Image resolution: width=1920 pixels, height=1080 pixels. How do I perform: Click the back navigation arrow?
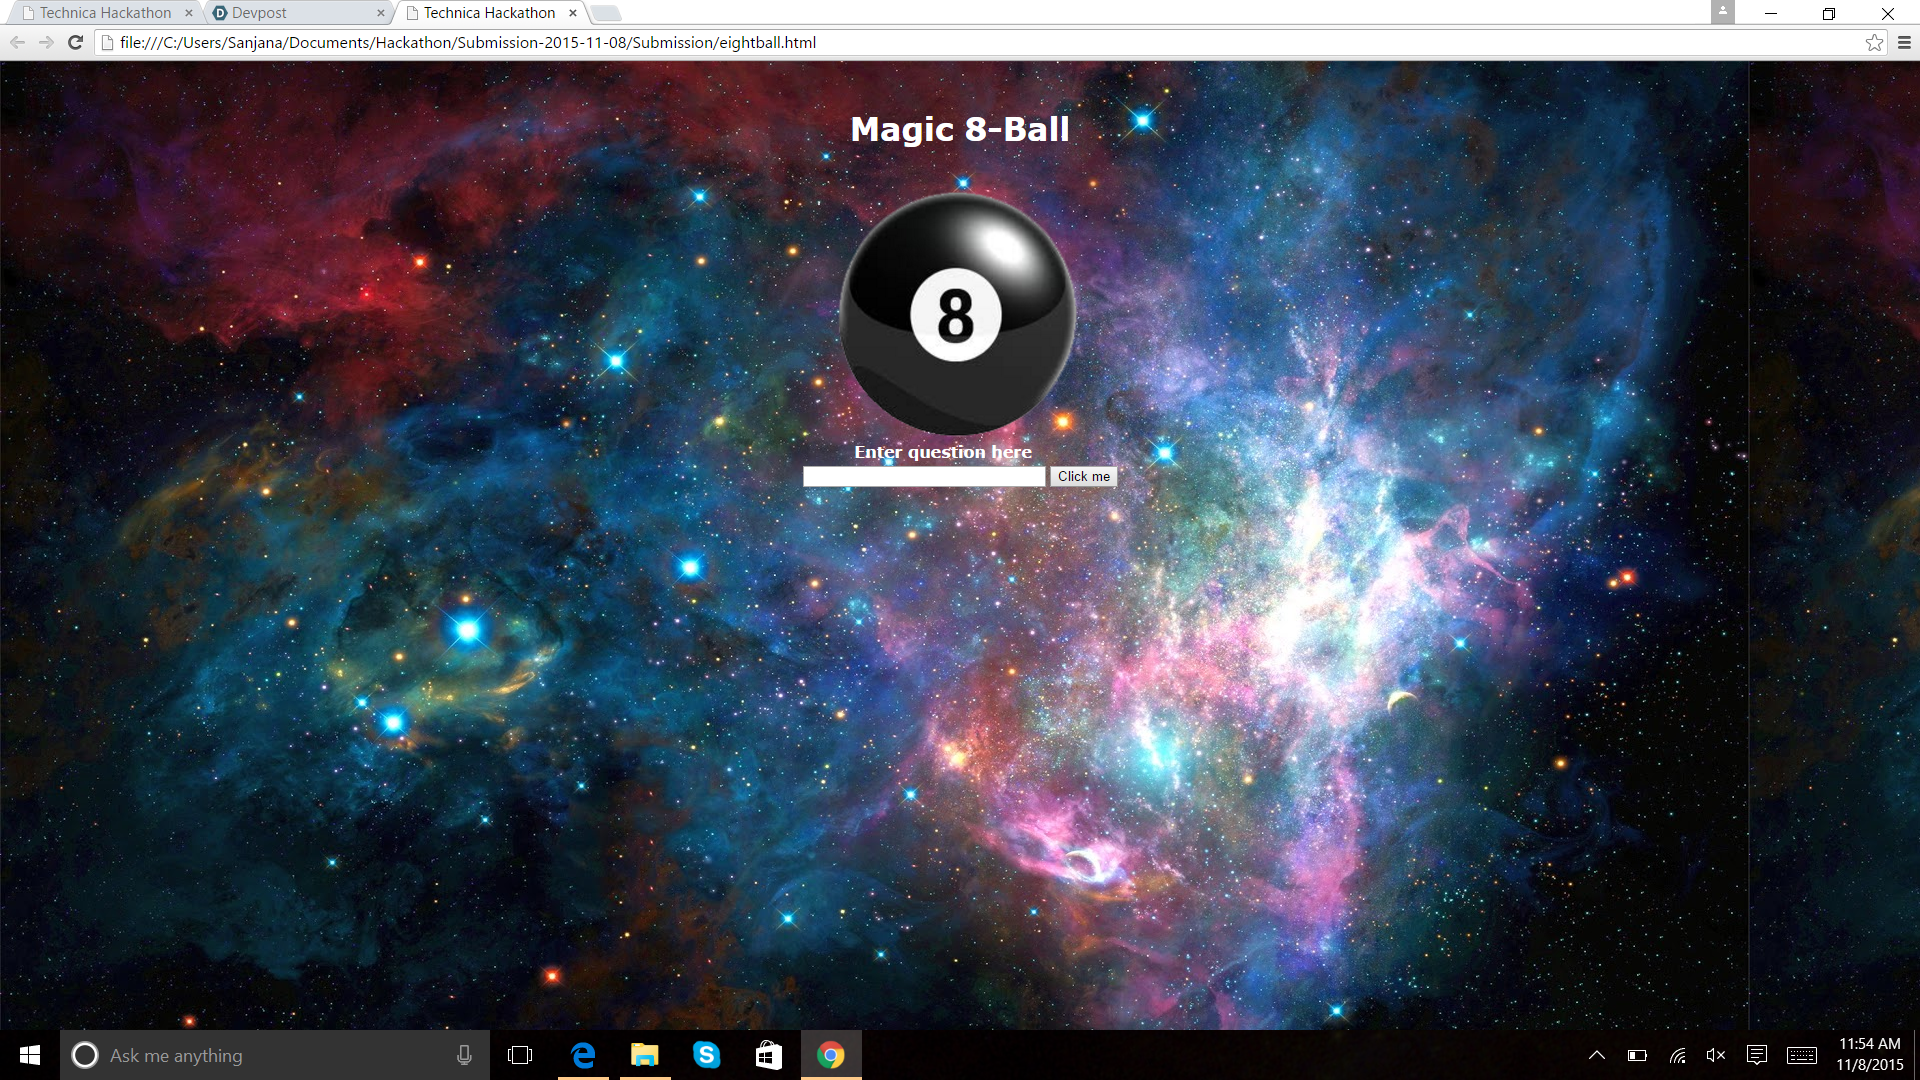[x=17, y=42]
